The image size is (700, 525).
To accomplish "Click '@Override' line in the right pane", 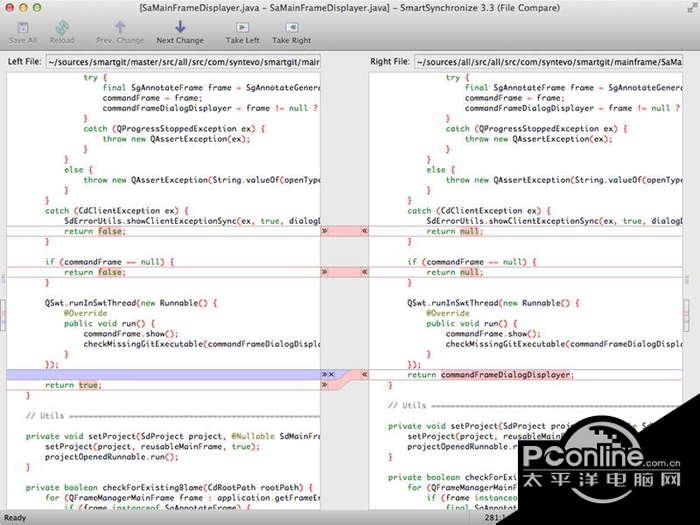I will pyautogui.click(x=448, y=313).
